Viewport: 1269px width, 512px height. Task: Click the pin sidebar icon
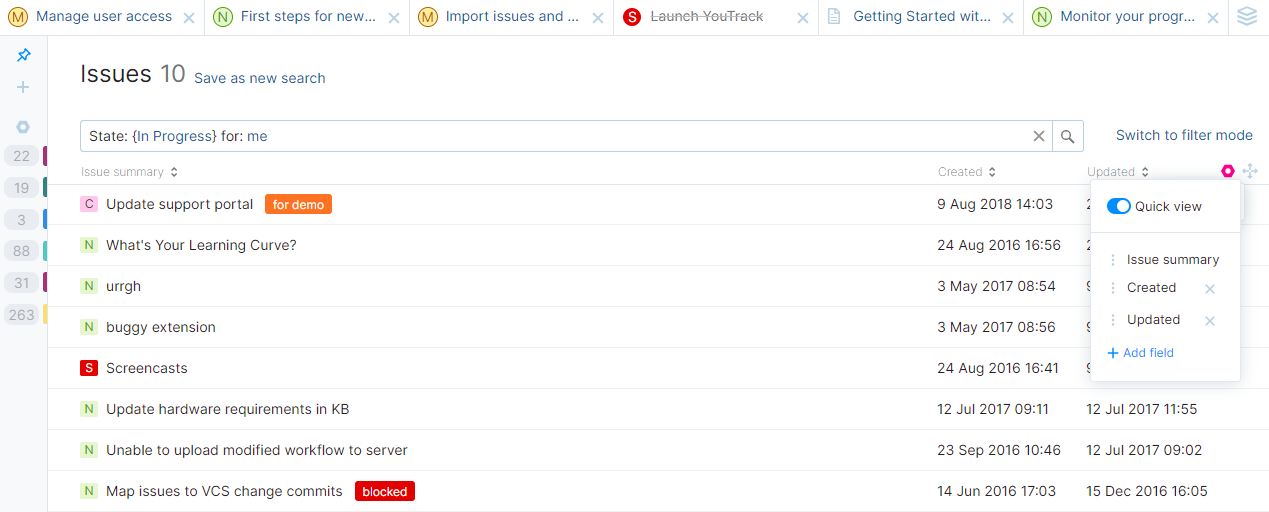24,56
